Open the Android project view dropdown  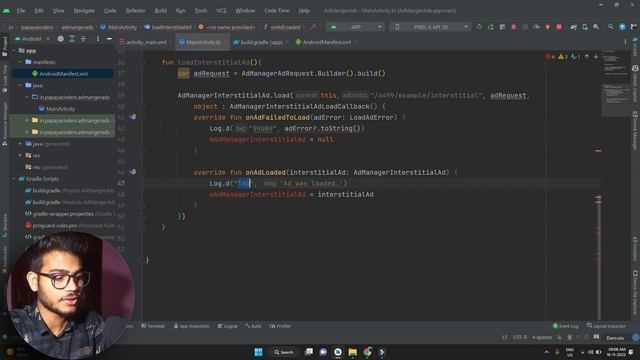pyautogui.click(x=32, y=39)
